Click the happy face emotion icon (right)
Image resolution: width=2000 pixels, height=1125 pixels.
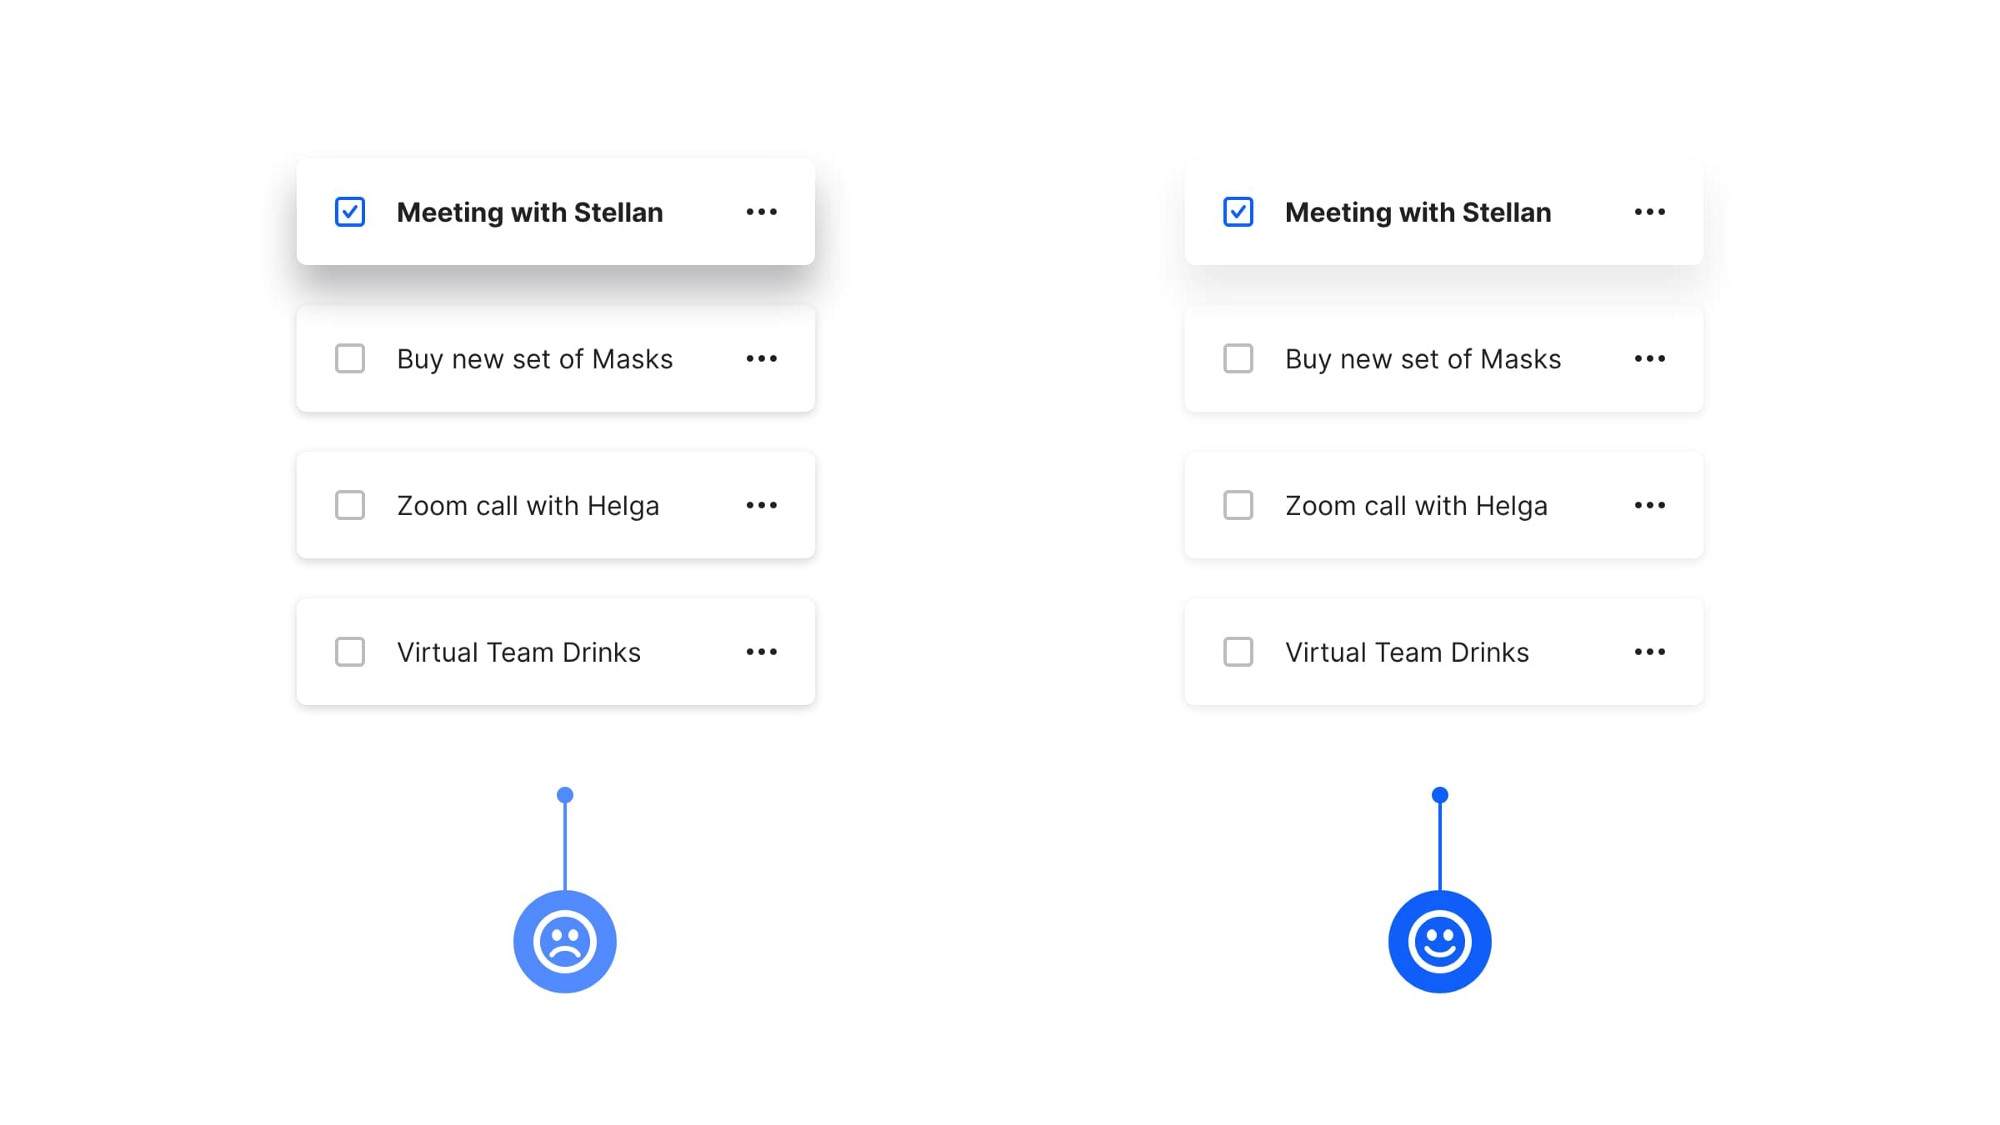[x=1440, y=942]
